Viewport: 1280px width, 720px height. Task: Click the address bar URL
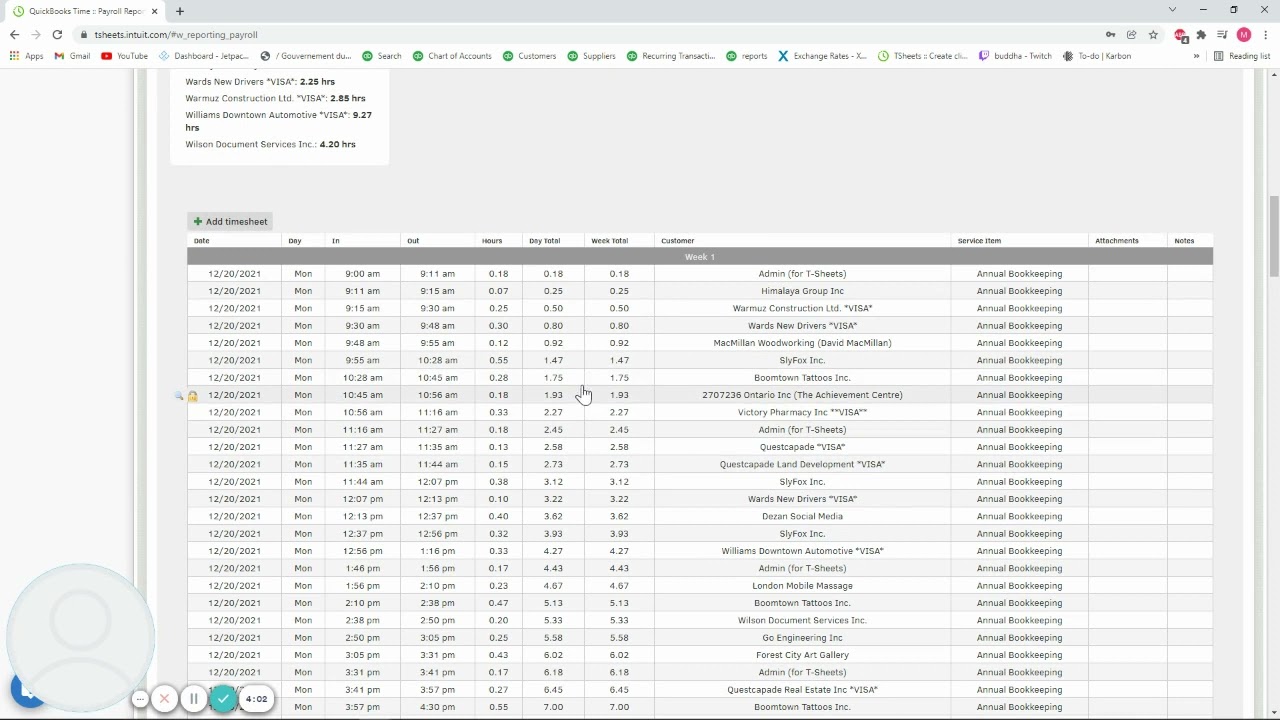tap(176, 34)
